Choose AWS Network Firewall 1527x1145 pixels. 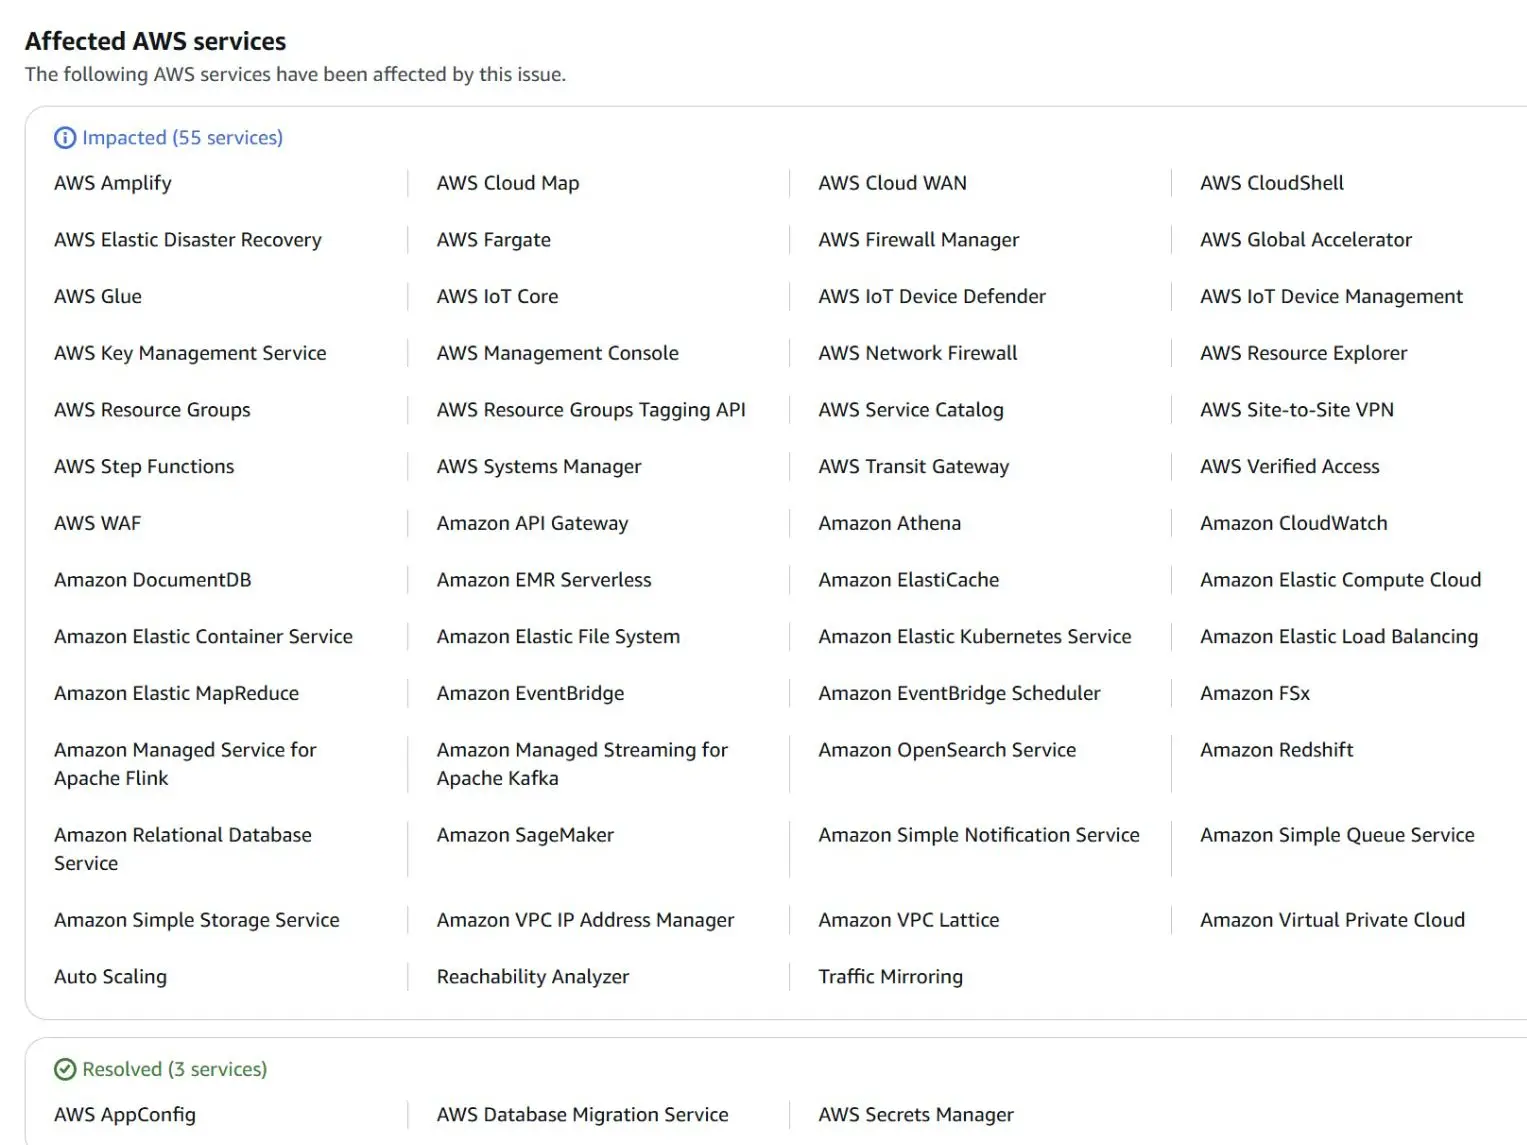pyautogui.click(x=918, y=353)
